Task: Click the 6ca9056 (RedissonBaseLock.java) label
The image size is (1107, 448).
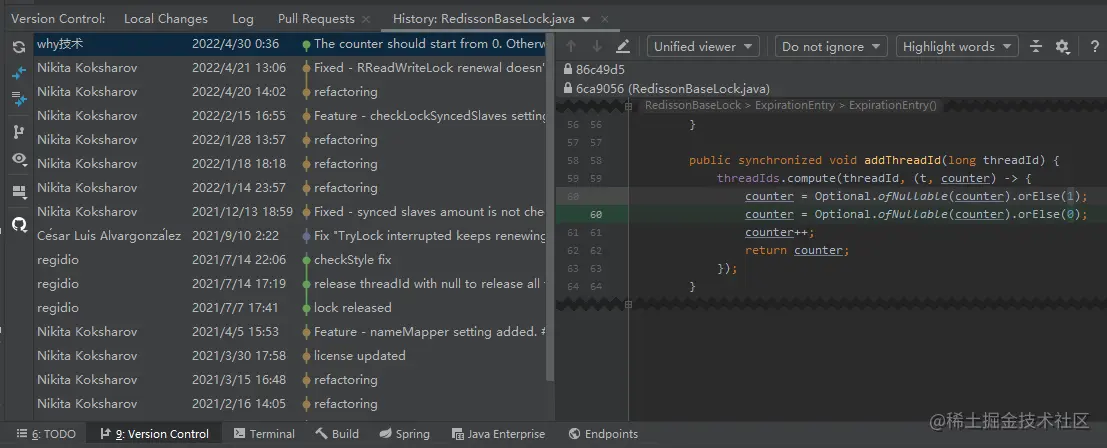Action: coord(673,89)
